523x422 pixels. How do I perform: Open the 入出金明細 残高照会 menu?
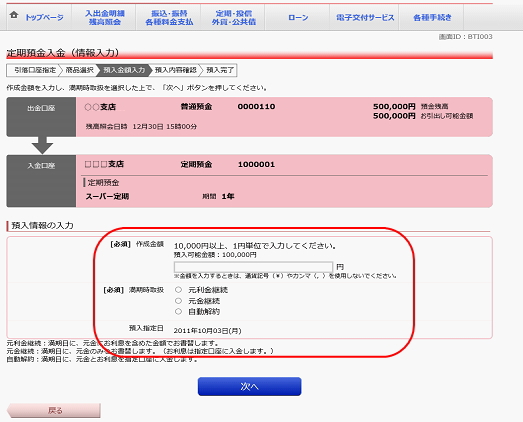click(x=105, y=17)
